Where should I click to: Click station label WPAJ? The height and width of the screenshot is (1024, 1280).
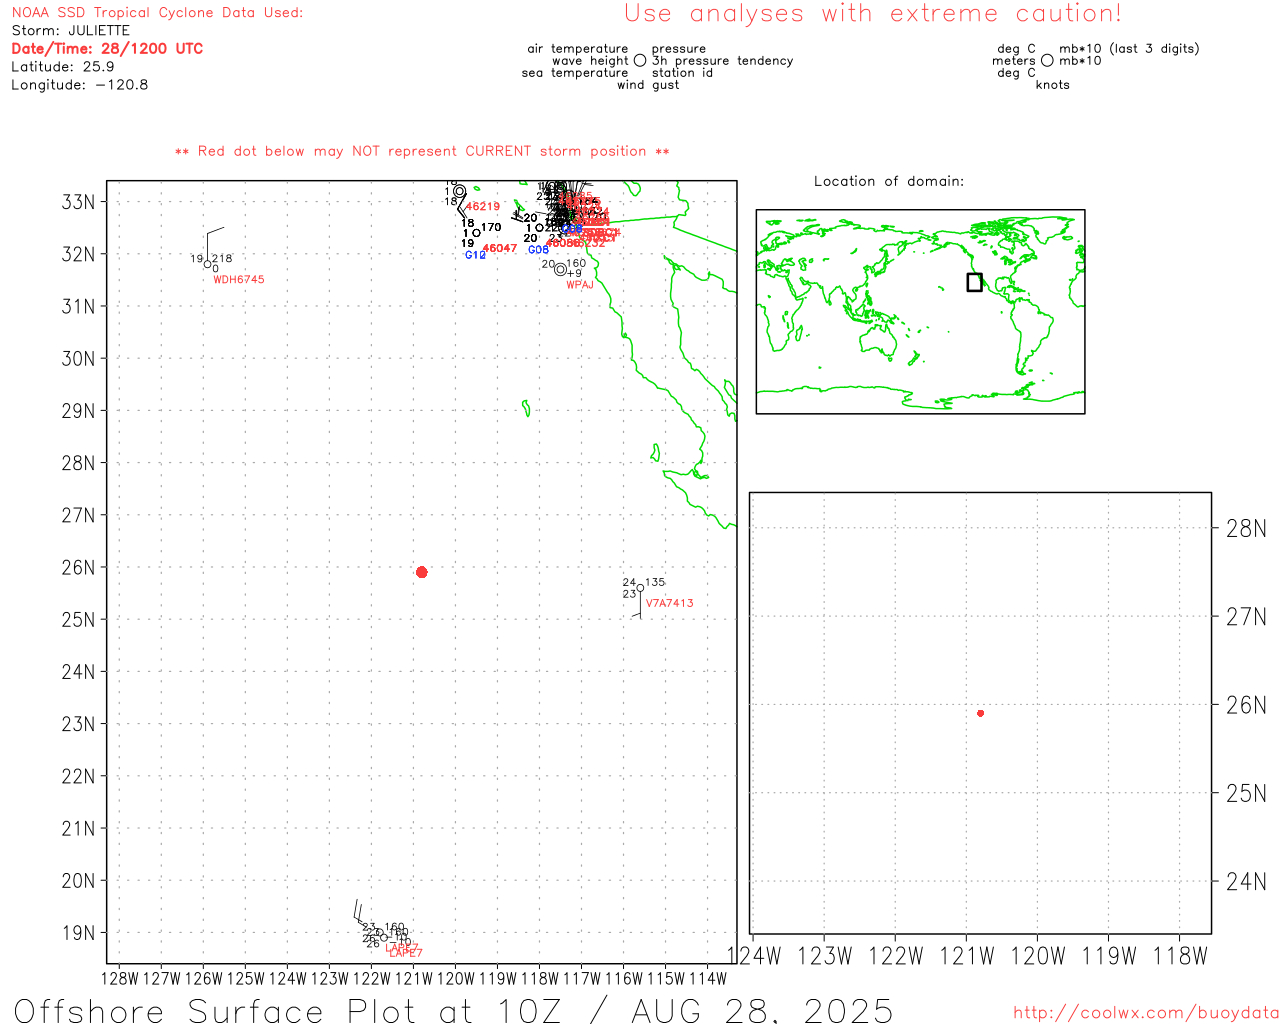point(580,285)
